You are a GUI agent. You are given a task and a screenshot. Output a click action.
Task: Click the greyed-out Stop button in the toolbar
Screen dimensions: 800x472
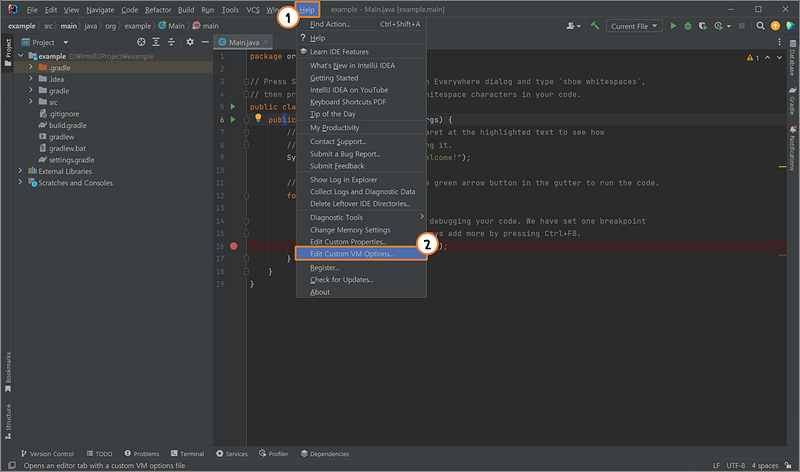click(x=742, y=26)
